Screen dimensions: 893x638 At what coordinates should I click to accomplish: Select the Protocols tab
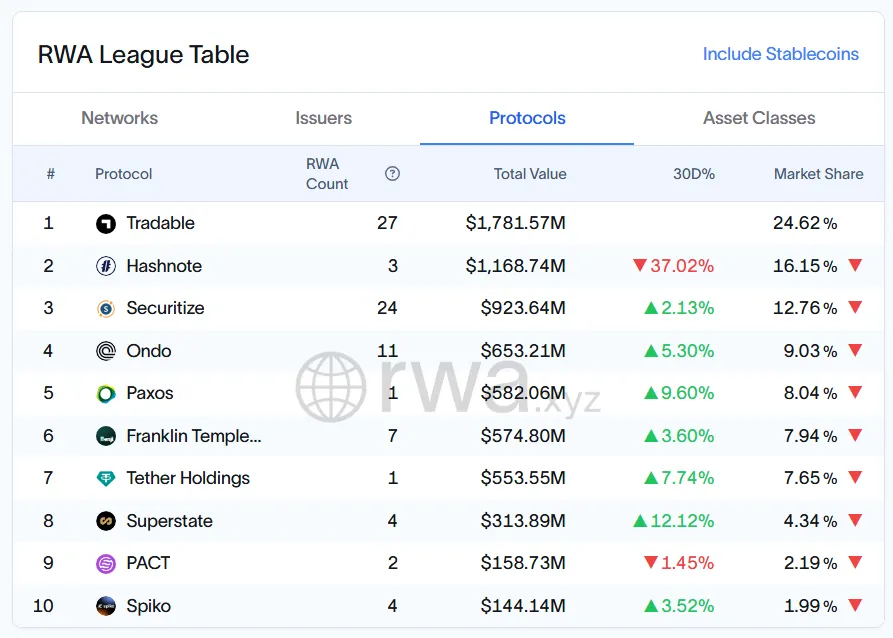coord(527,118)
